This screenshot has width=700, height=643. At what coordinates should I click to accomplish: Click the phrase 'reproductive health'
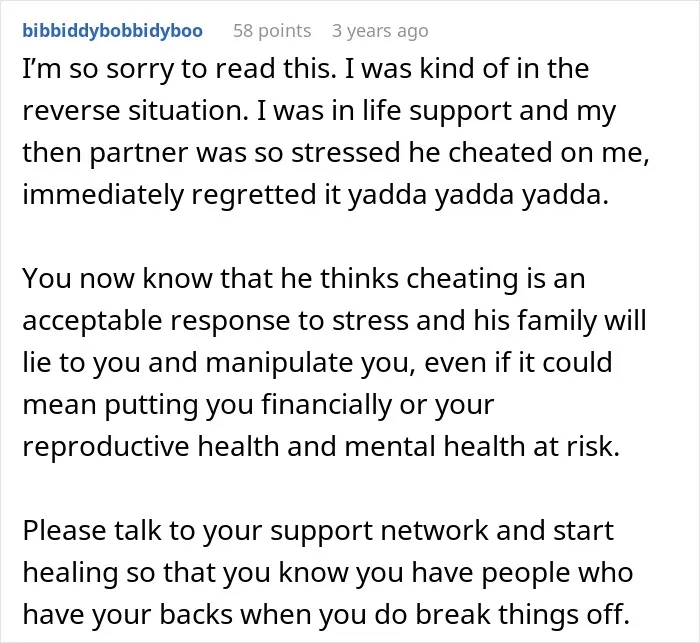(x=151, y=447)
